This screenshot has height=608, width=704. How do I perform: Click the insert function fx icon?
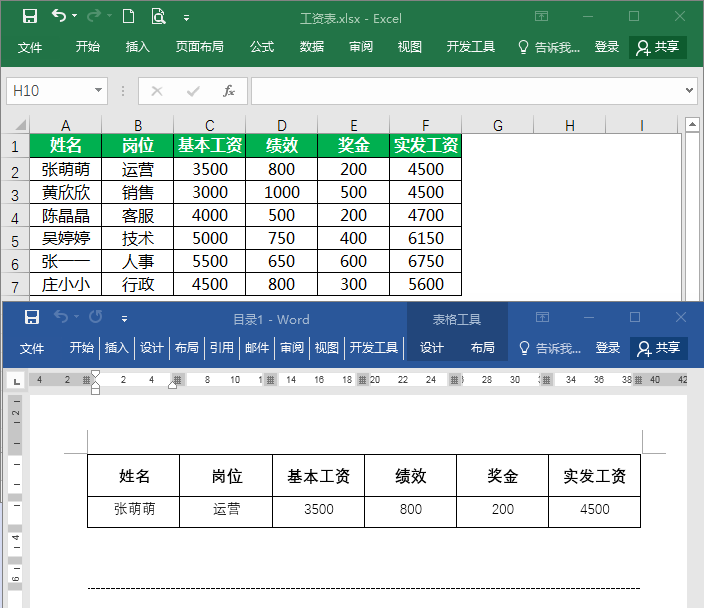point(229,91)
